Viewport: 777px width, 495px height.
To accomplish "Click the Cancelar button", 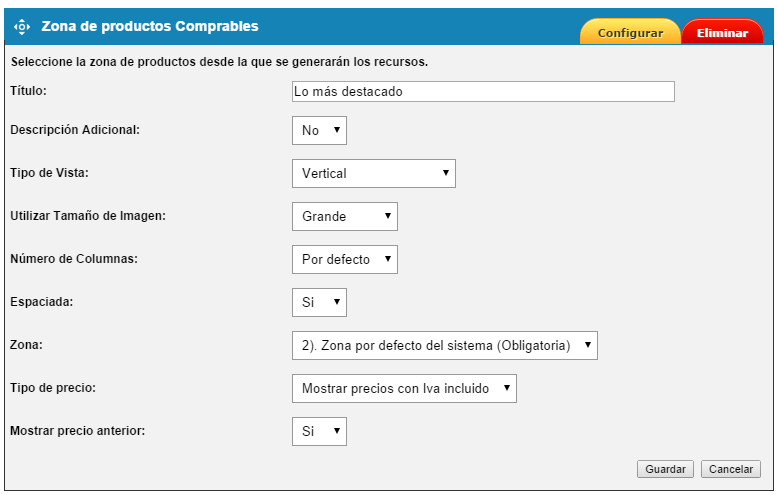I will [x=730, y=469].
